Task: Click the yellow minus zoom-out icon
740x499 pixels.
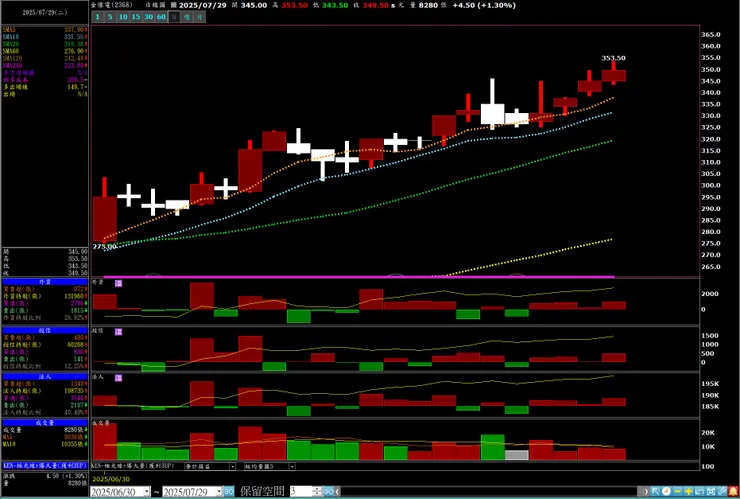Action: tap(677, 491)
